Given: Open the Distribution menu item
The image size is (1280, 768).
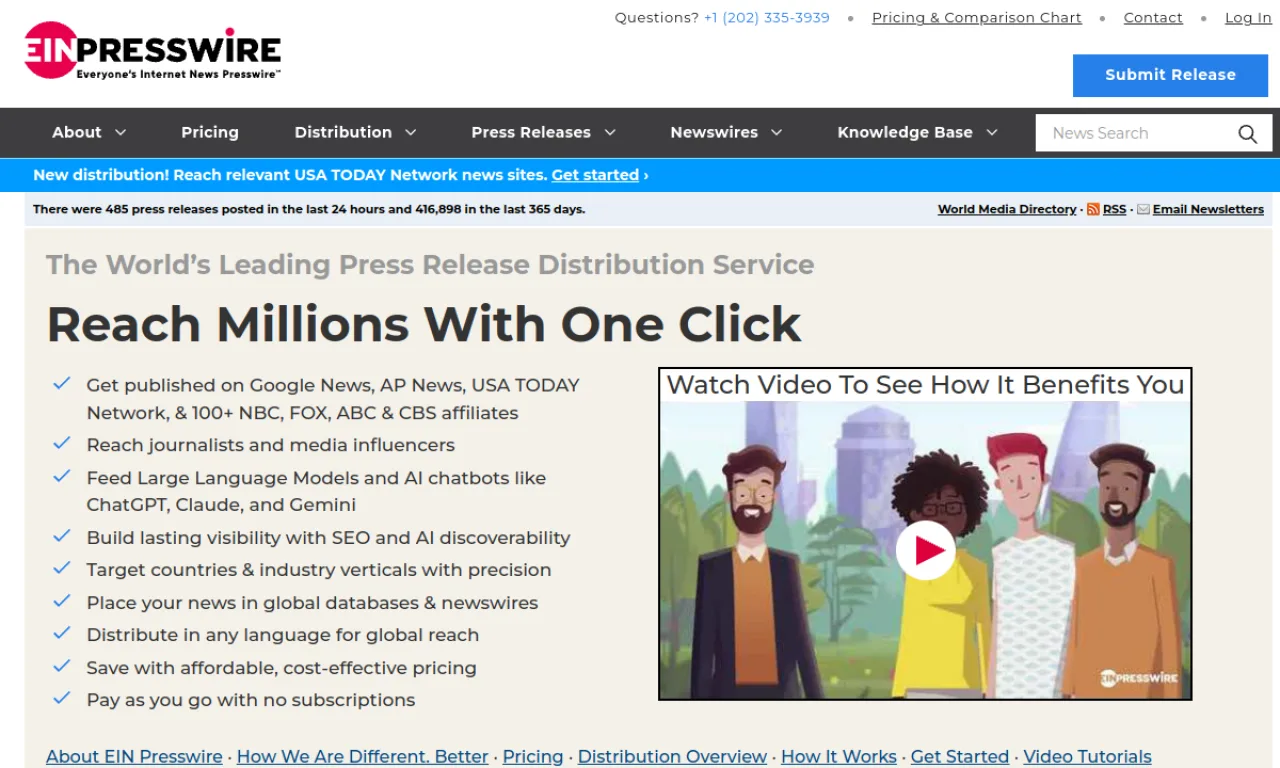Looking at the screenshot, I should pos(343,132).
